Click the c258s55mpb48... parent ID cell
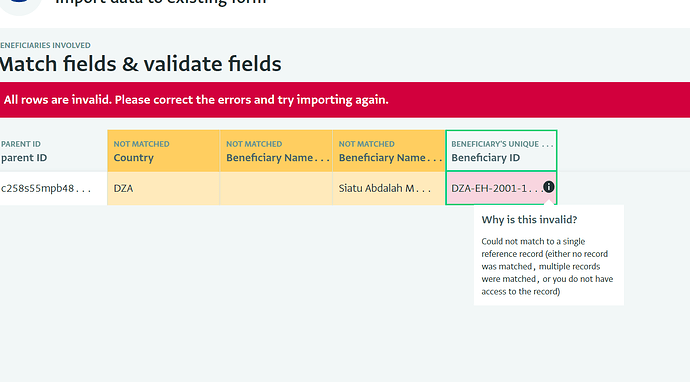This screenshot has height=382, width=690. click(x=53, y=188)
